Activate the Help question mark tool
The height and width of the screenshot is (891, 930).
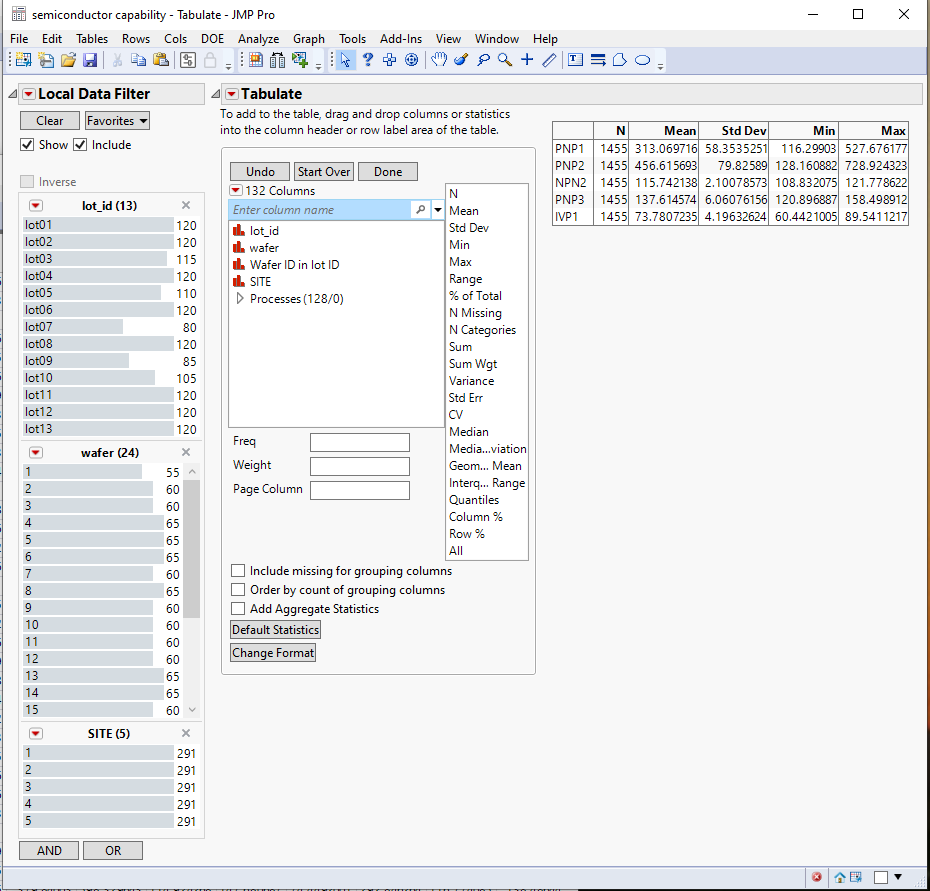(x=368, y=60)
